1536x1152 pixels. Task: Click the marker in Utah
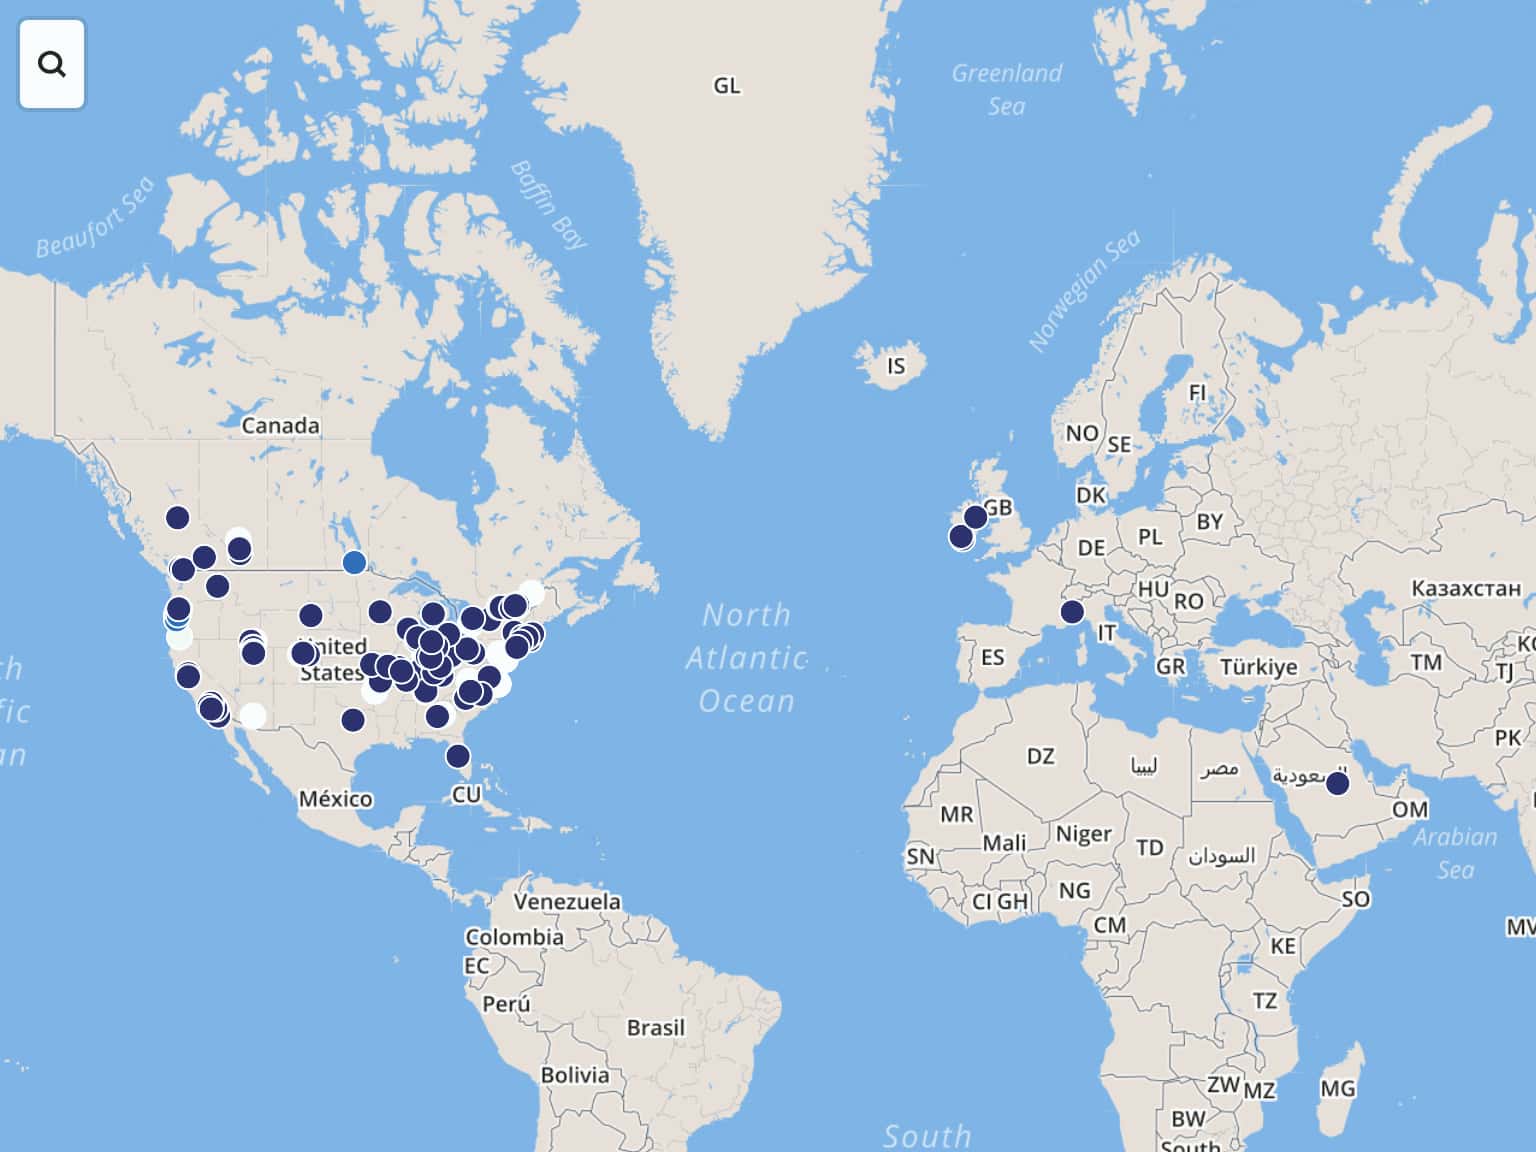pyautogui.click(x=254, y=653)
